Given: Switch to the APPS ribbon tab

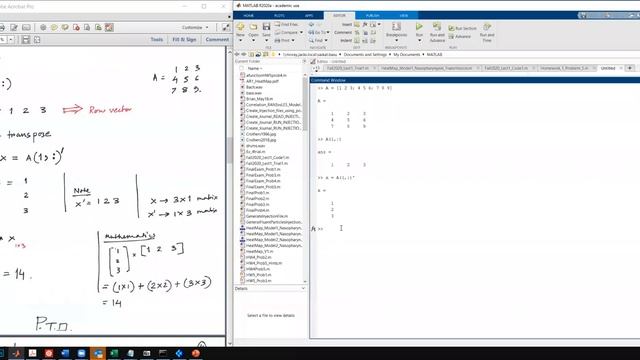Looking at the screenshot, I should (x=309, y=16).
